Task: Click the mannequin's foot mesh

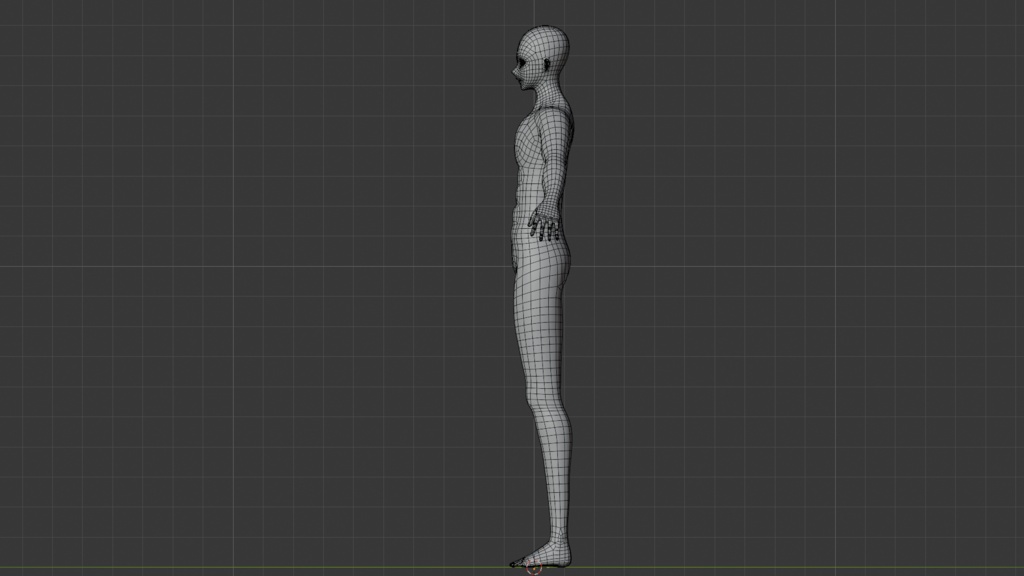Action: pyautogui.click(x=539, y=556)
